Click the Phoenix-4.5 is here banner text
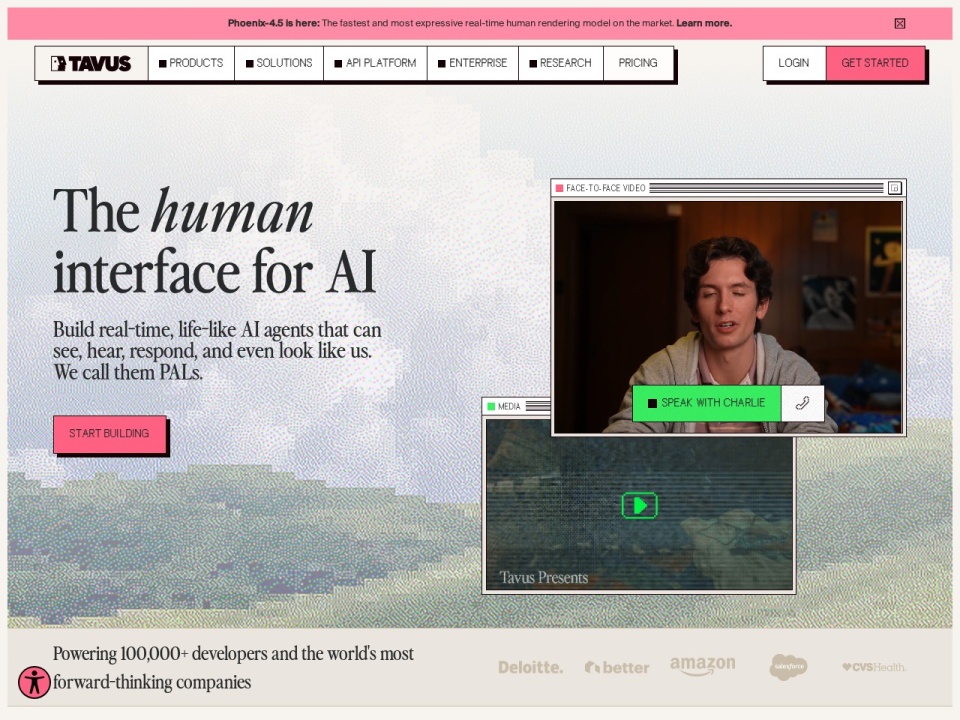The image size is (960, 720). (274, 23)
